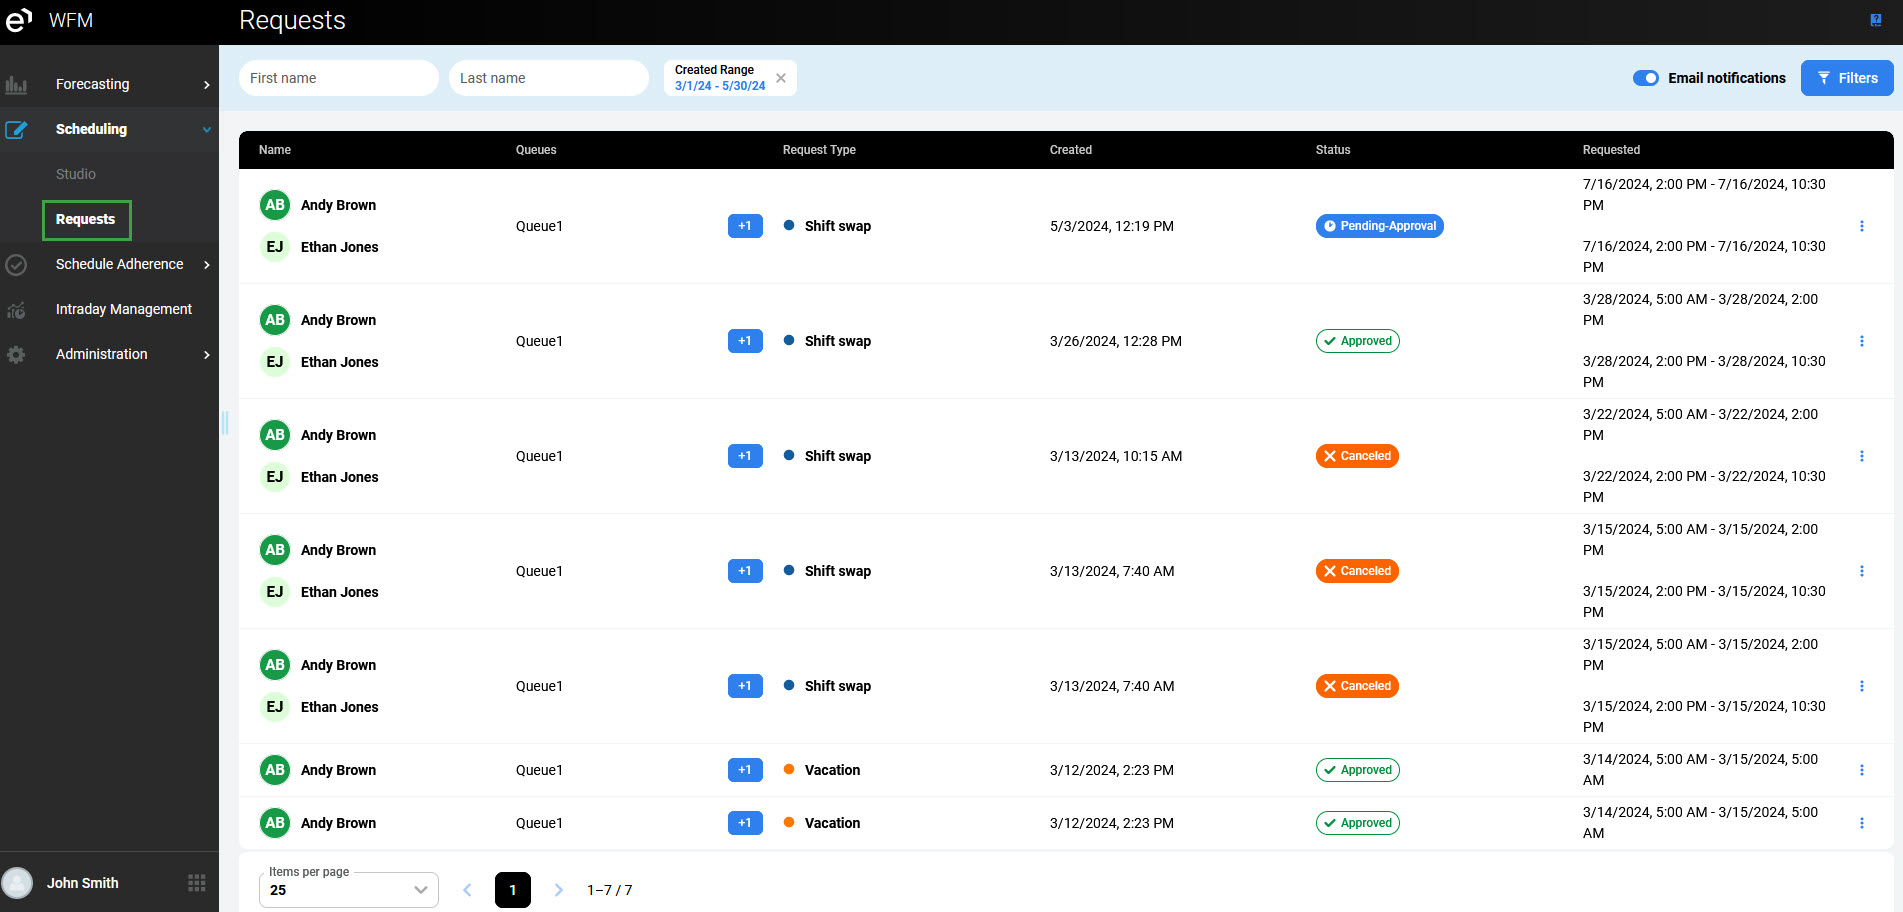Open the Requests page in Scheduling
The height and width of the screenshot is (912, 1903).
point(86,220)
